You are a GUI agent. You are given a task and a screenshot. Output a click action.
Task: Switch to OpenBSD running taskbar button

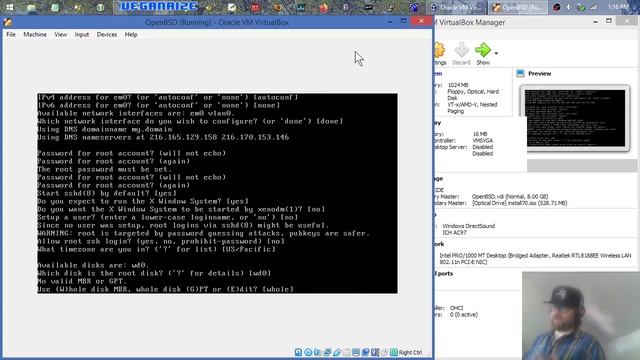[x=518, y=7]
